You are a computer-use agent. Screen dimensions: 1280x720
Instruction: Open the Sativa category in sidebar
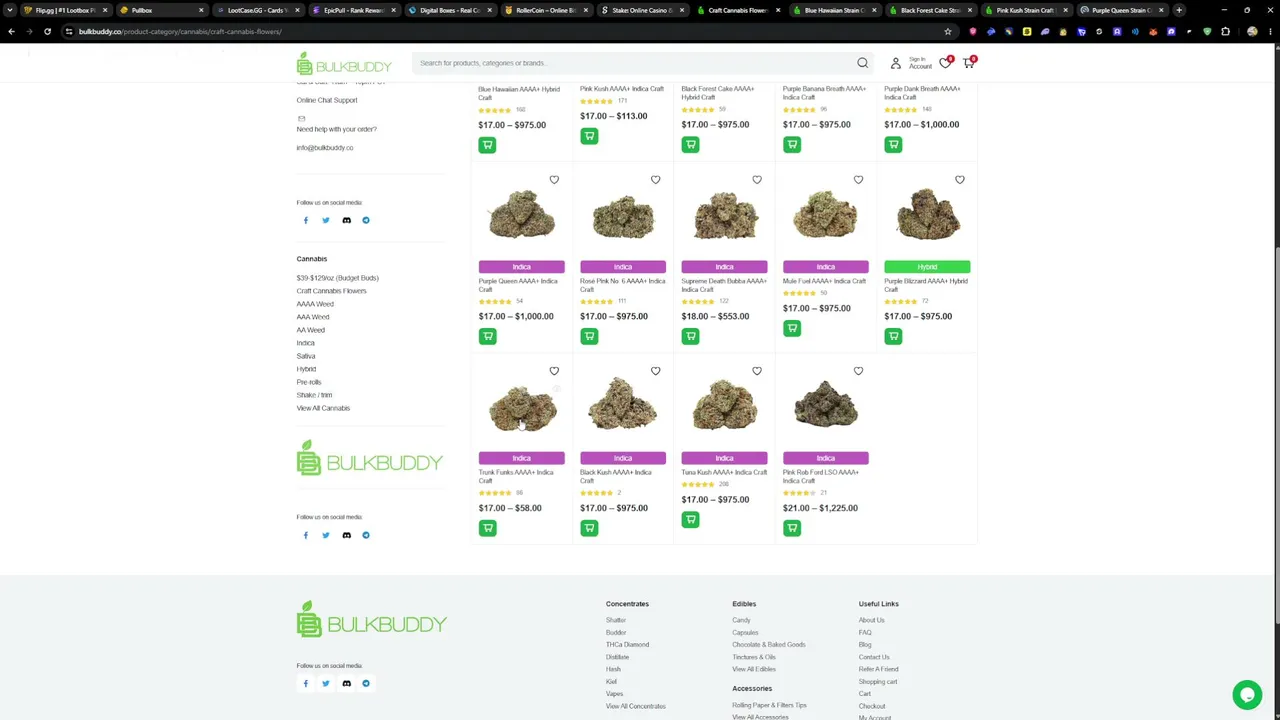tap(306, 356)
